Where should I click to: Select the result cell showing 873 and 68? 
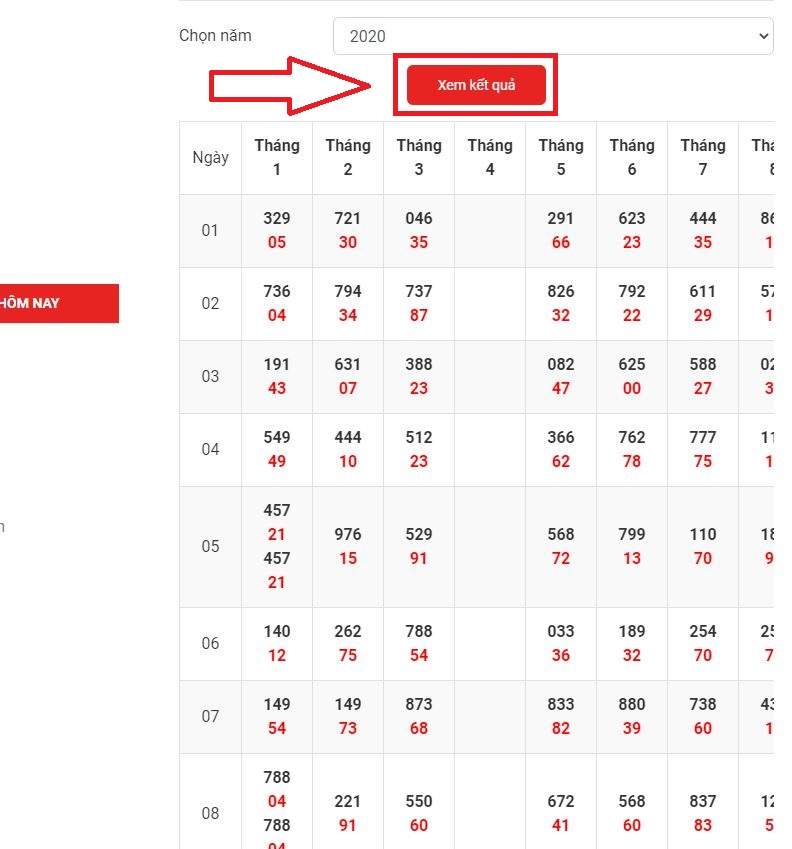[x=419, y=716]
